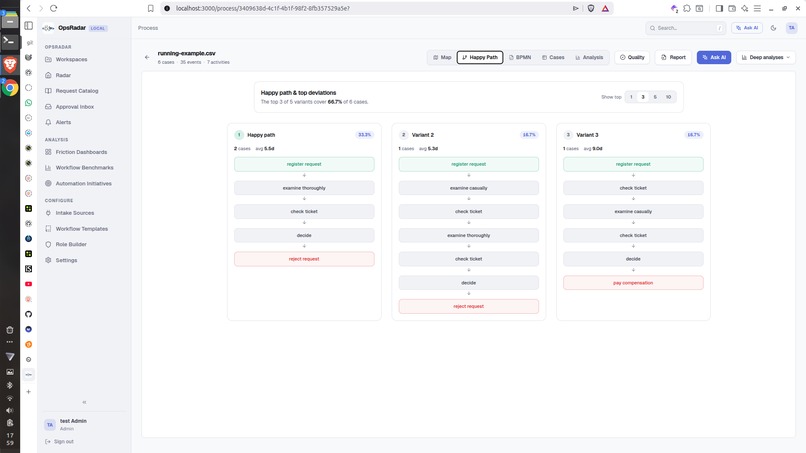Focus the Search input field
The height and width of the screenshot is (453, 806).
(x=686, y=28)
